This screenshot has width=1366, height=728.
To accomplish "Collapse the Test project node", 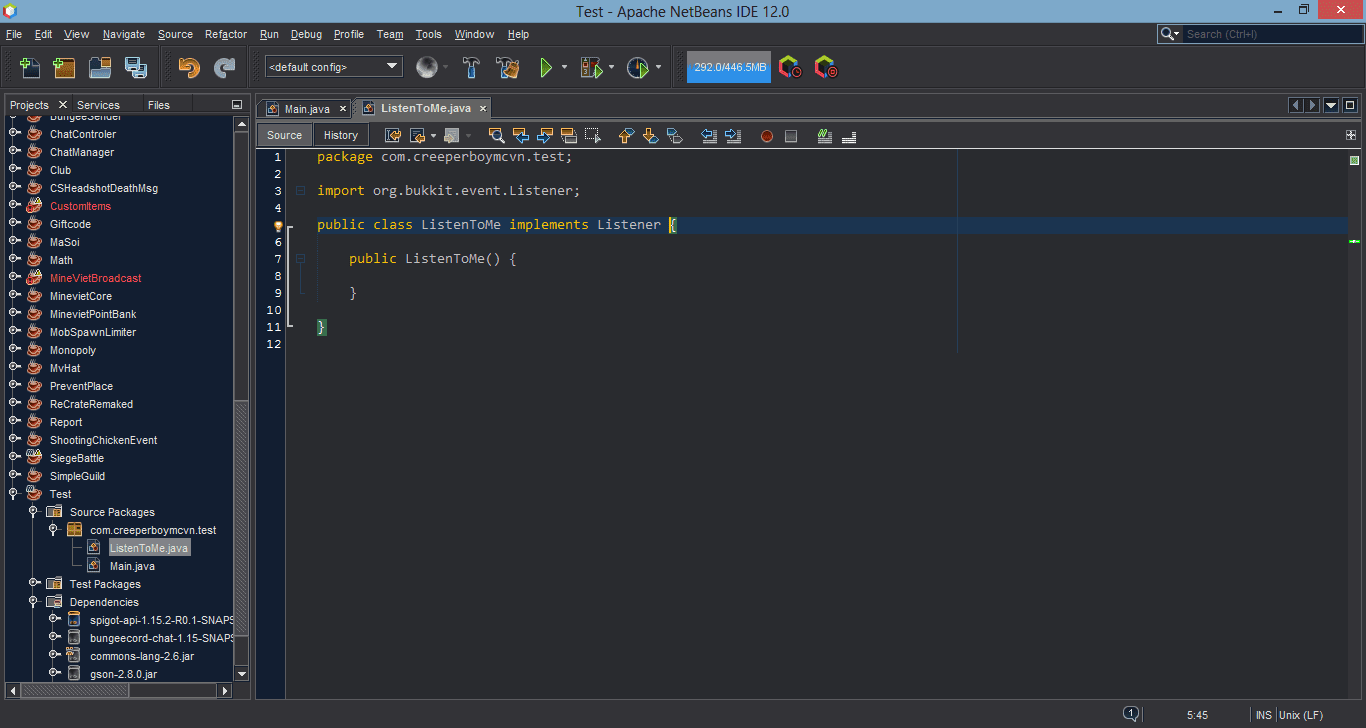I will click(x=14, y=494).
